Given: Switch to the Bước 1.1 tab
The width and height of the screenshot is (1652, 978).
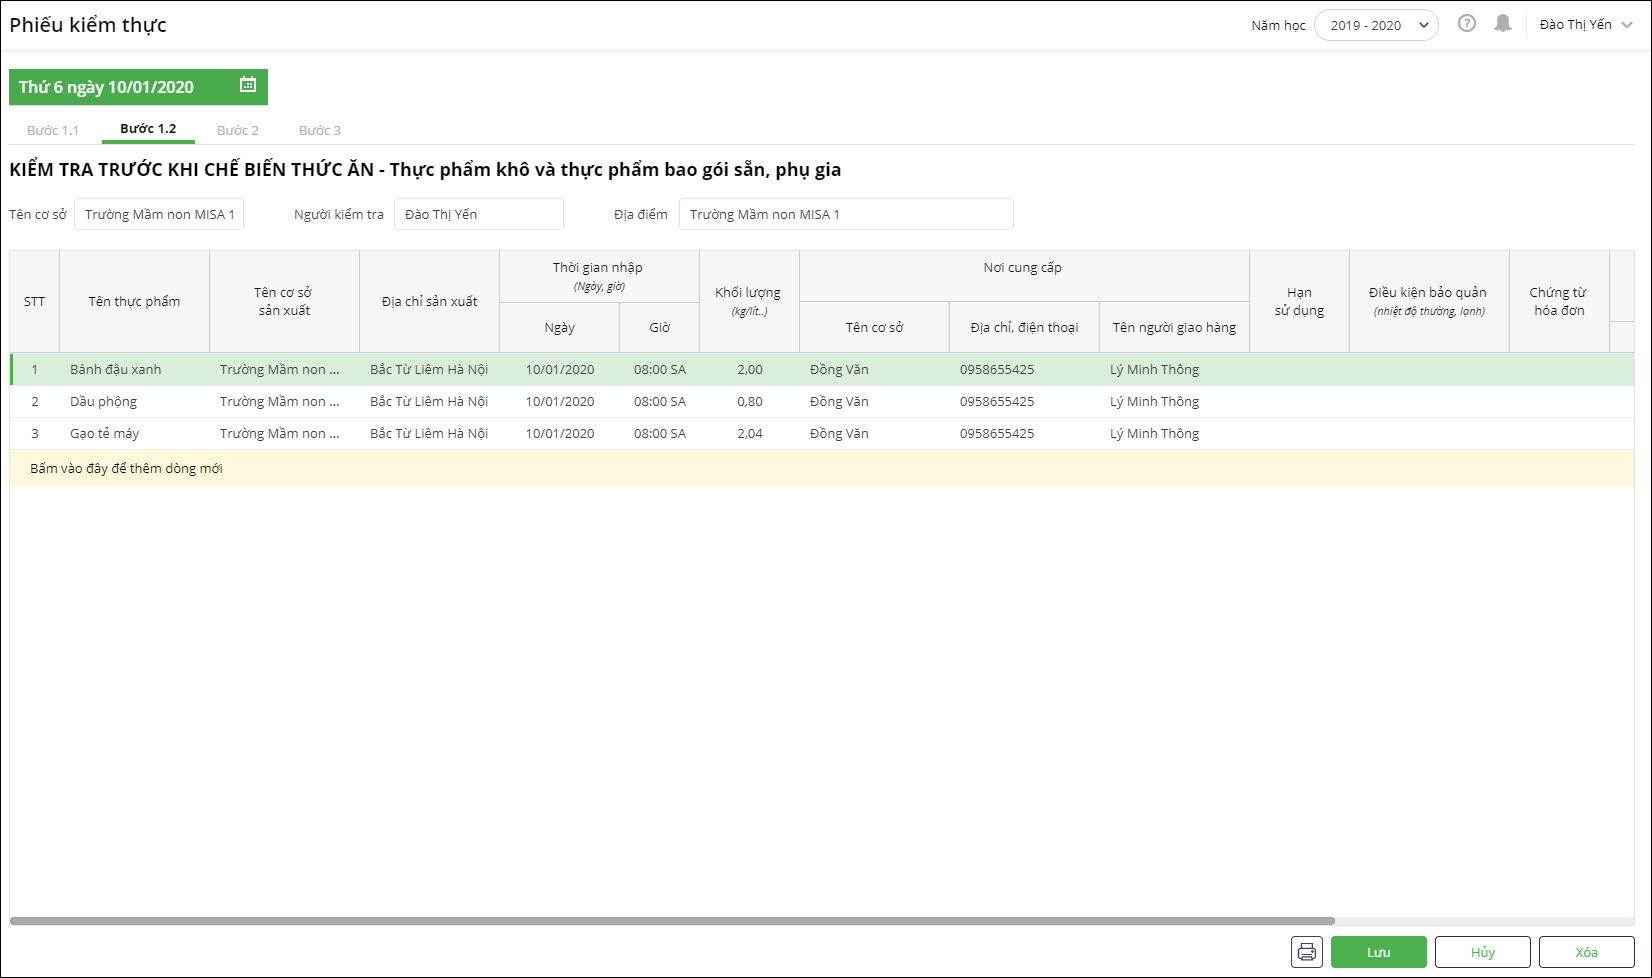Looking at the screenshot, I should [53, 130].
